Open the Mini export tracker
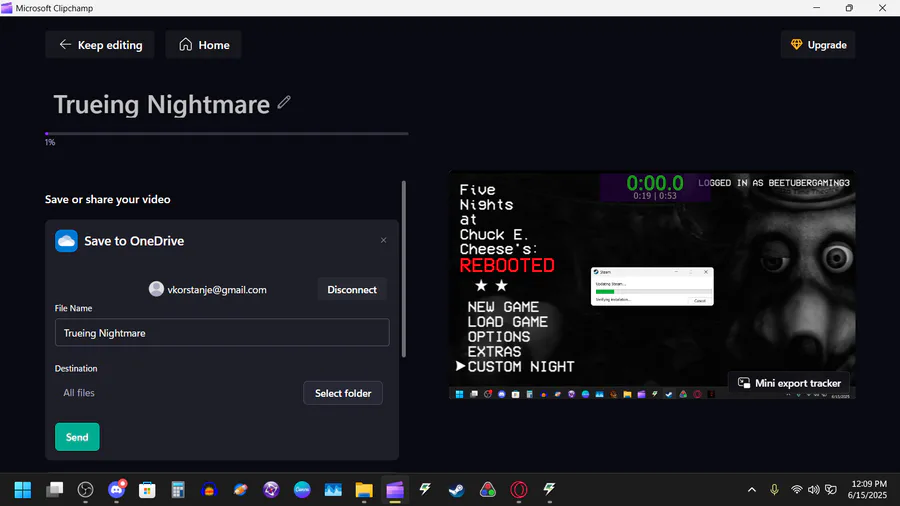 tap(789, 383)
